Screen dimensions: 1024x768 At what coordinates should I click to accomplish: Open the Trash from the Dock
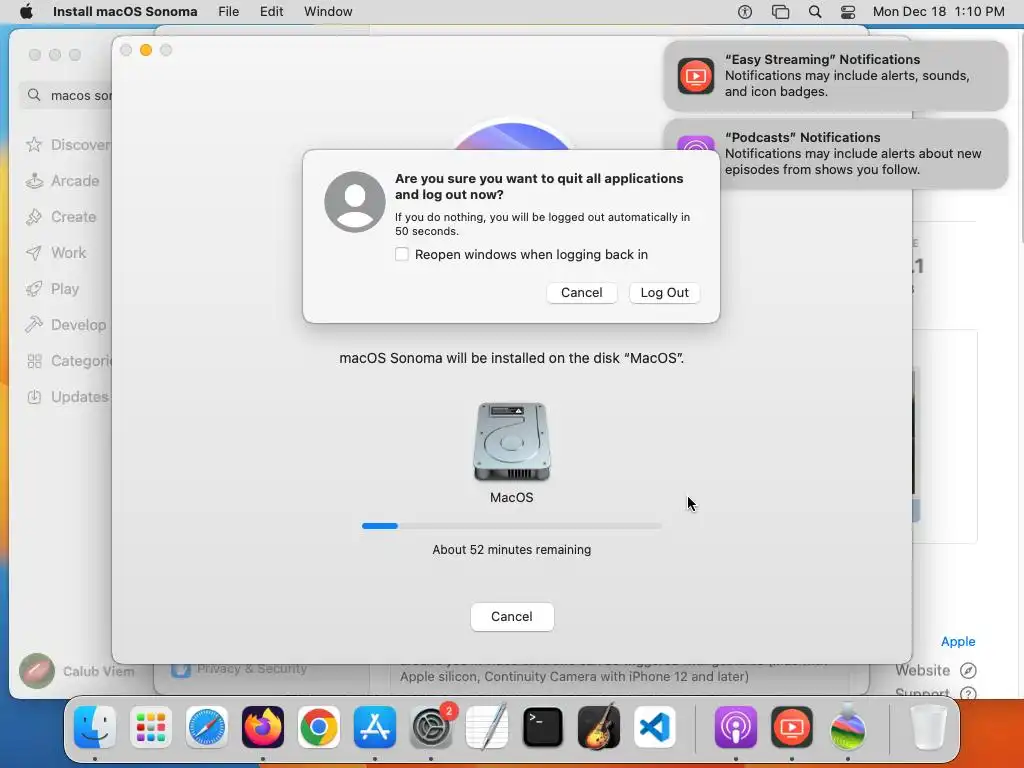929,727
